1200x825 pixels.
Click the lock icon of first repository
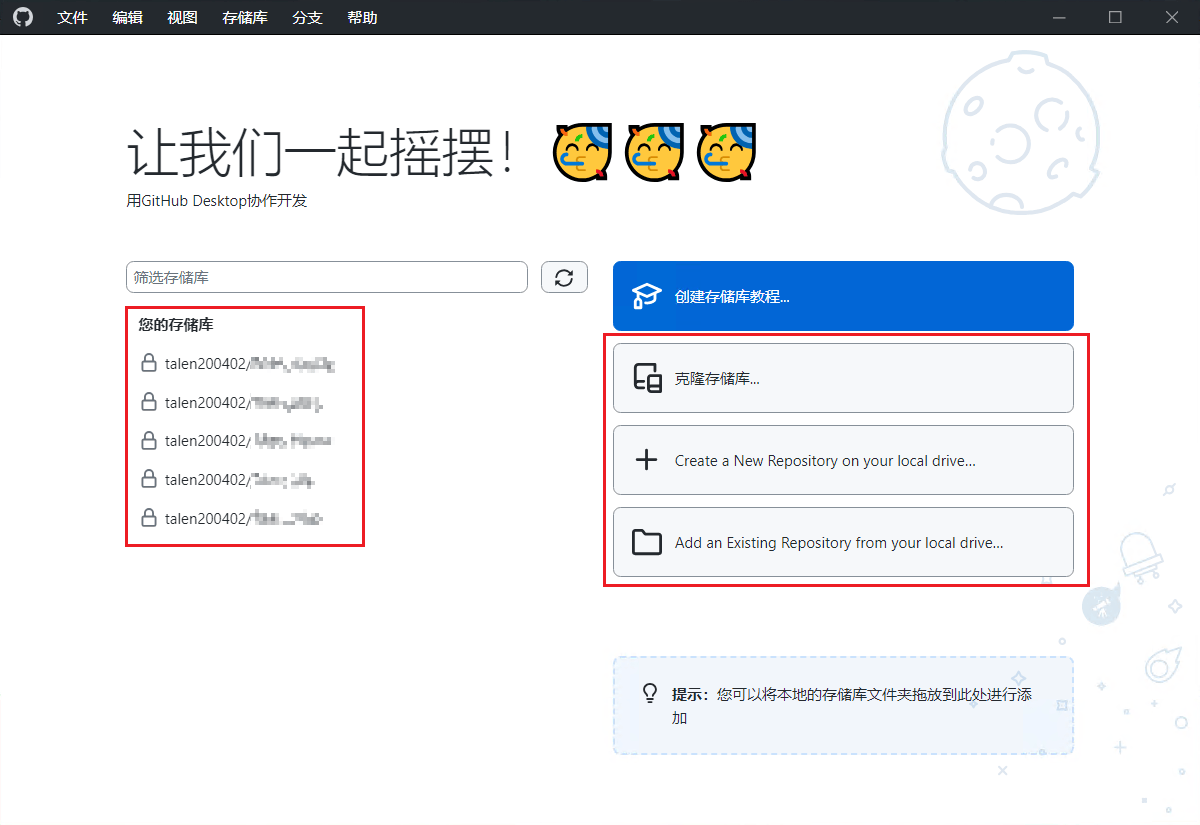(149, 363)
